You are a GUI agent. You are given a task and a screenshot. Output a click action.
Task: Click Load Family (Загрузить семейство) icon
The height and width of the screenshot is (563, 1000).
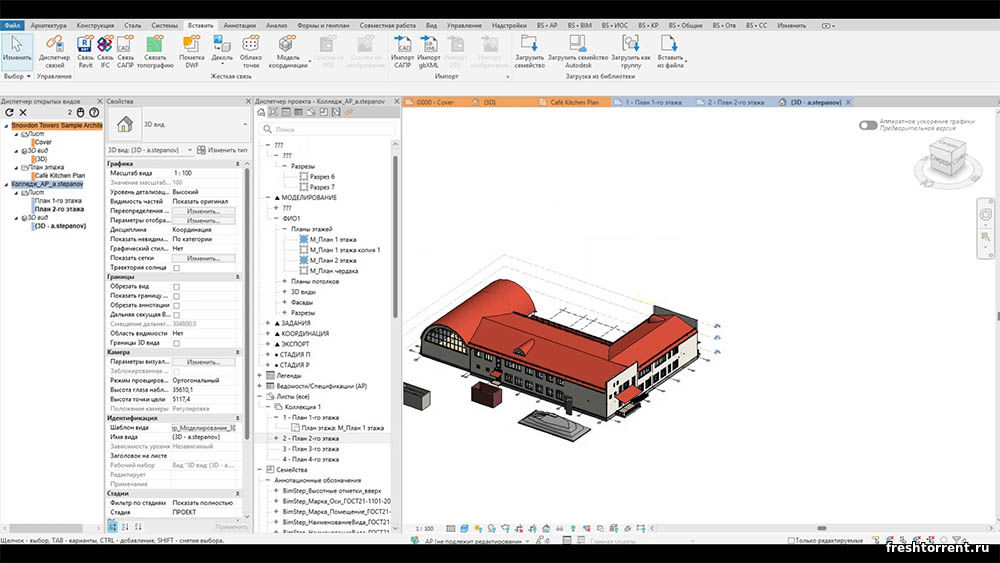[529, 44]
